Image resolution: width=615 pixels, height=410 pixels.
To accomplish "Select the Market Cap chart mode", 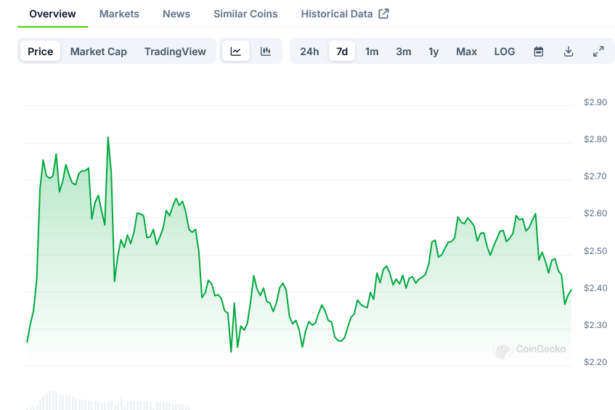I will point(97,52).
